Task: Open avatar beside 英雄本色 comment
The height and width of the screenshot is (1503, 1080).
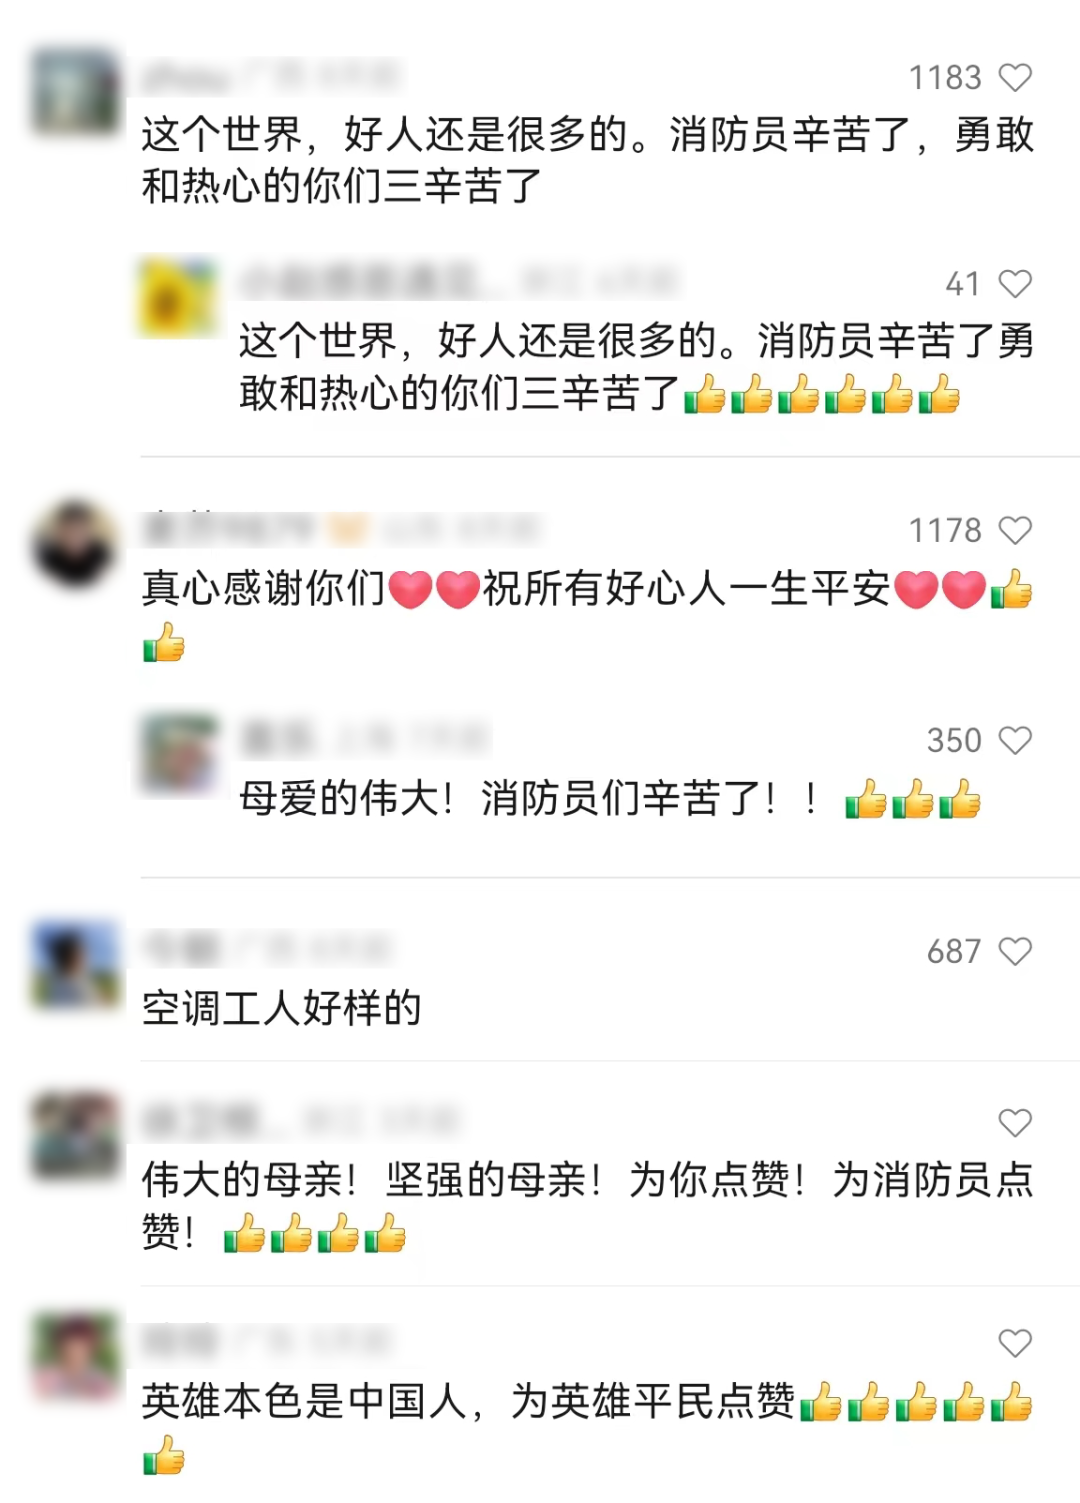Action: 76,1356
